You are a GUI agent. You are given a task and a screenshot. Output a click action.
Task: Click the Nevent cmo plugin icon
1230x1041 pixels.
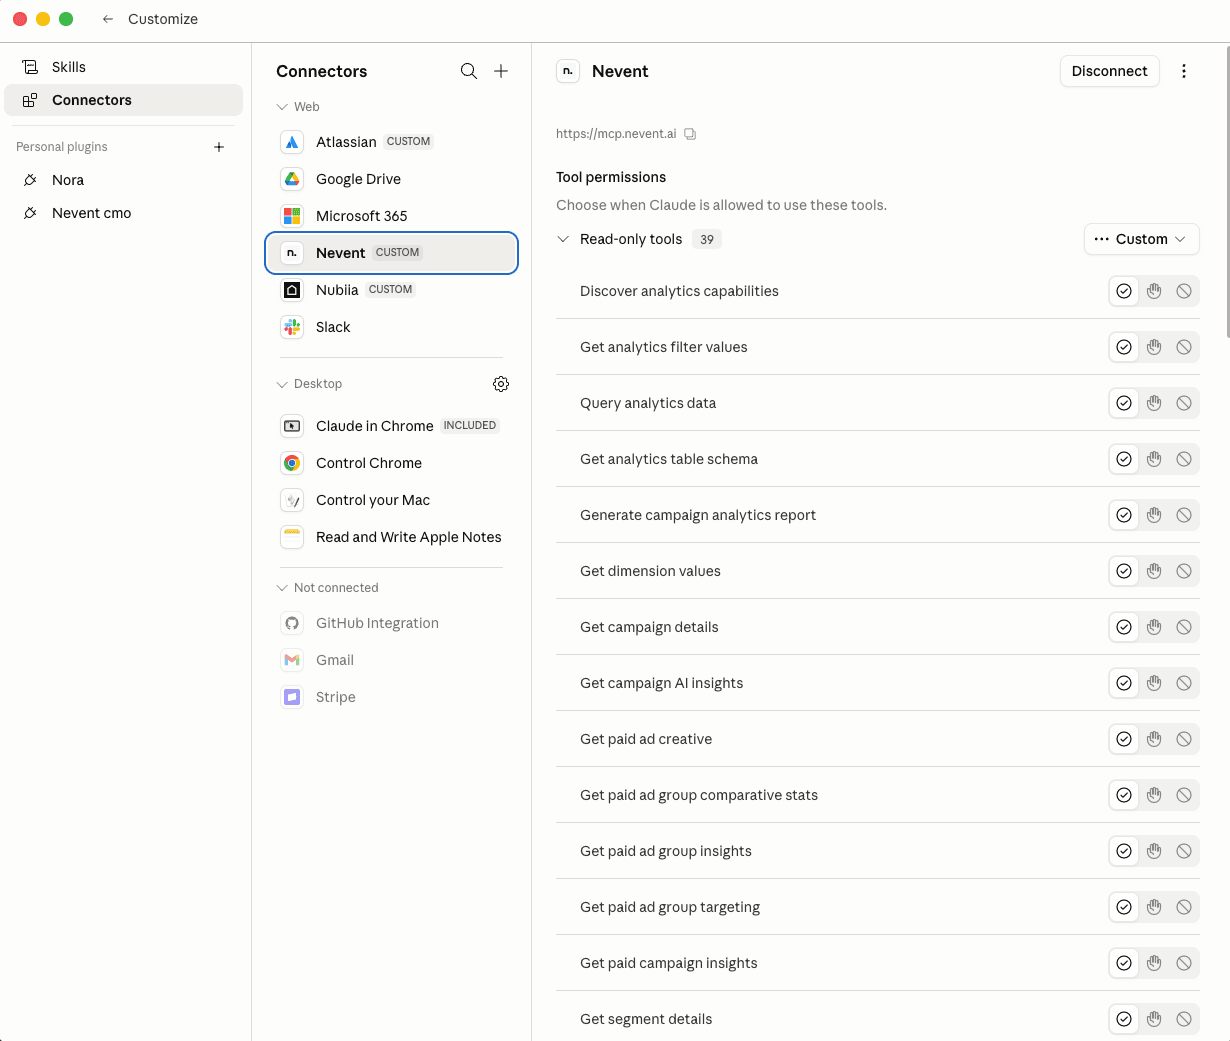tap(30, 213)
